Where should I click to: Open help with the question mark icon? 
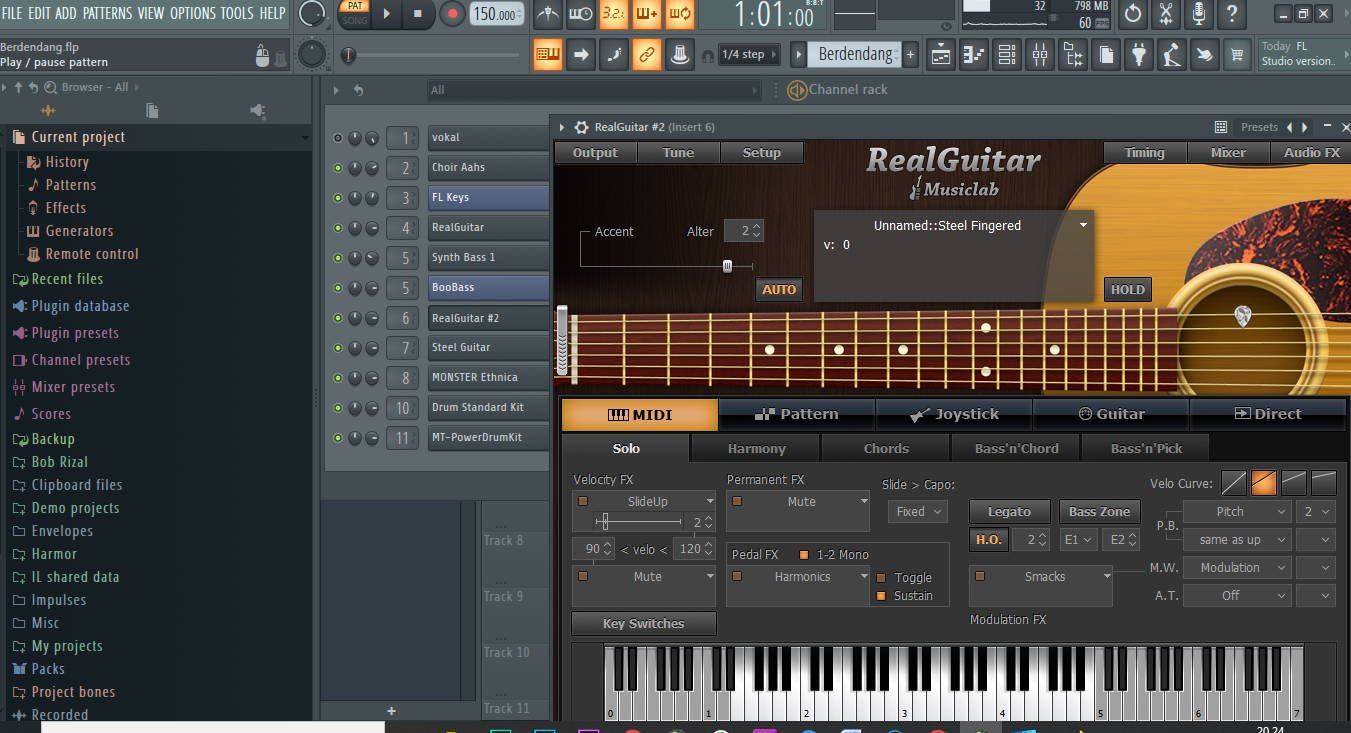1232,14
